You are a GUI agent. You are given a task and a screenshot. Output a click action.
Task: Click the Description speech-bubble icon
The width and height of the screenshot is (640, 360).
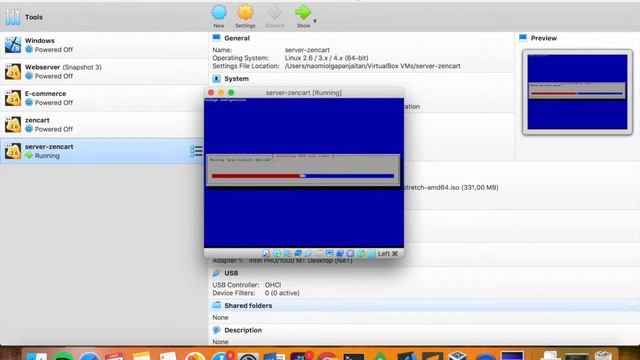(x=216, y=330)
